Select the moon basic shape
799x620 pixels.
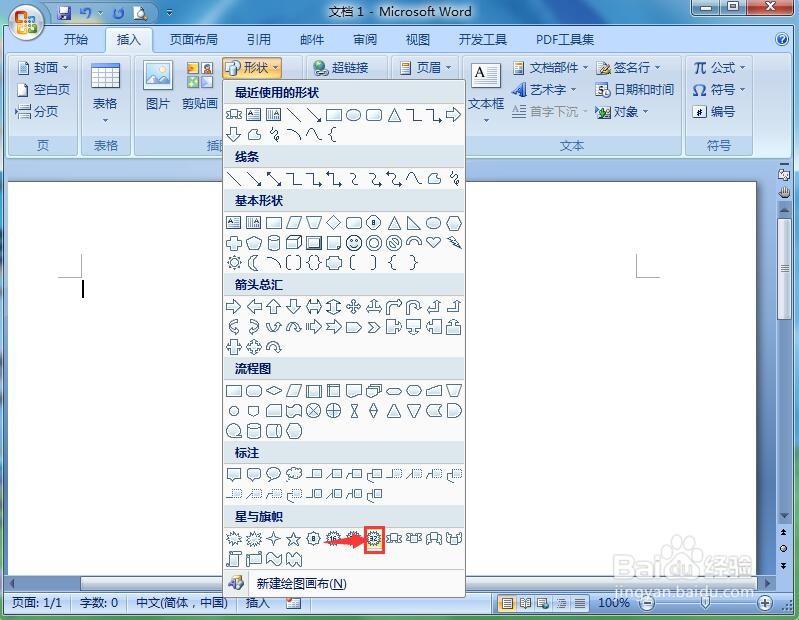(x=253, y=263)
